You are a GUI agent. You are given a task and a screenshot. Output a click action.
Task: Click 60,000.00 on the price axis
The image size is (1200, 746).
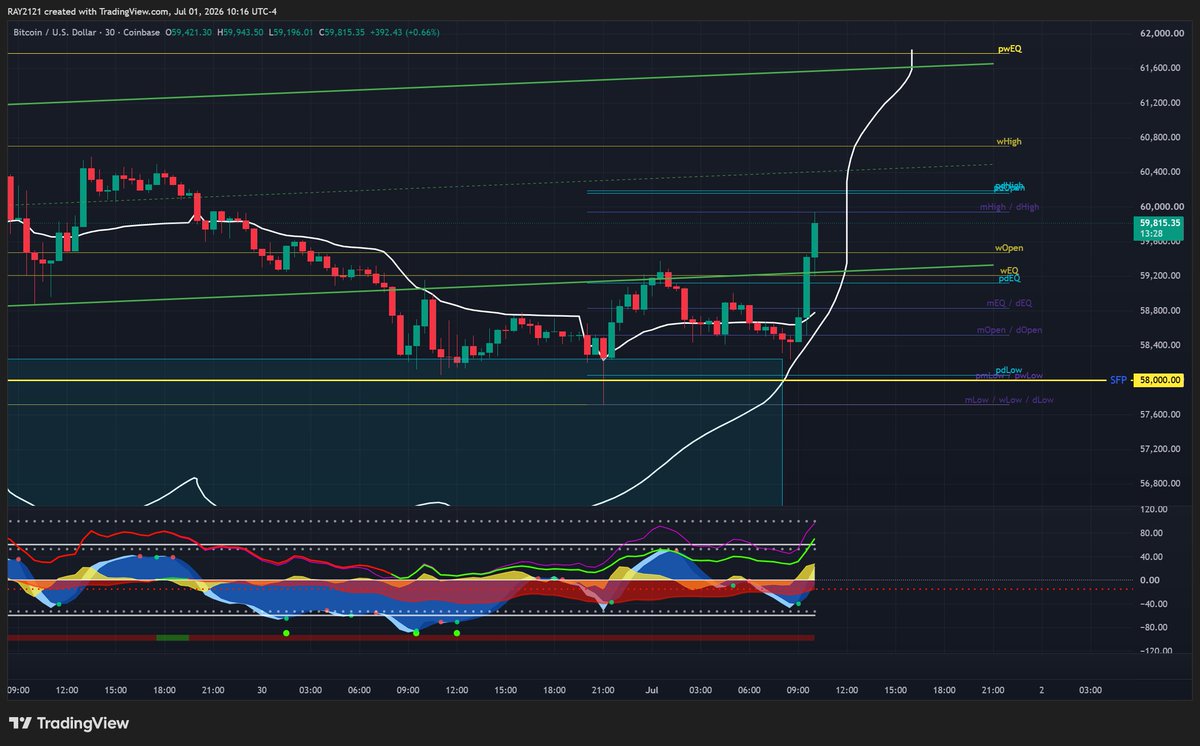pyautogui.click(x=1160, y=206)
